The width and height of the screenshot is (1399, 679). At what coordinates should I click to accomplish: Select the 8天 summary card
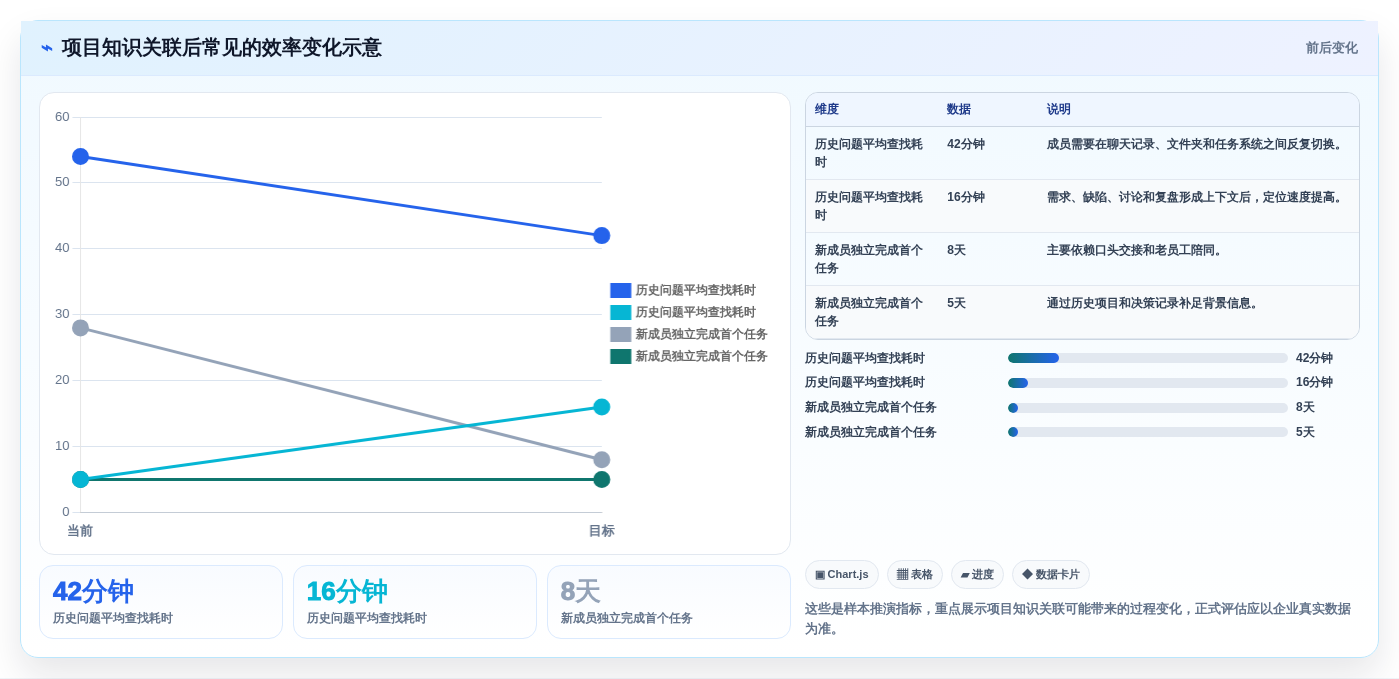click(669, 602)
